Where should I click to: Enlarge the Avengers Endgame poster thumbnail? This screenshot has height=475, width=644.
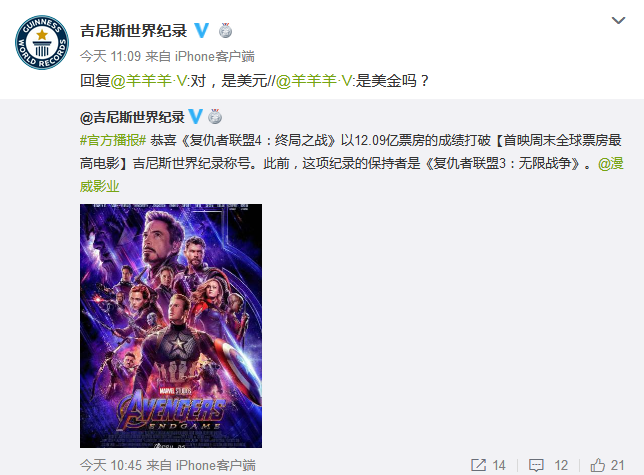pos(171,326)
